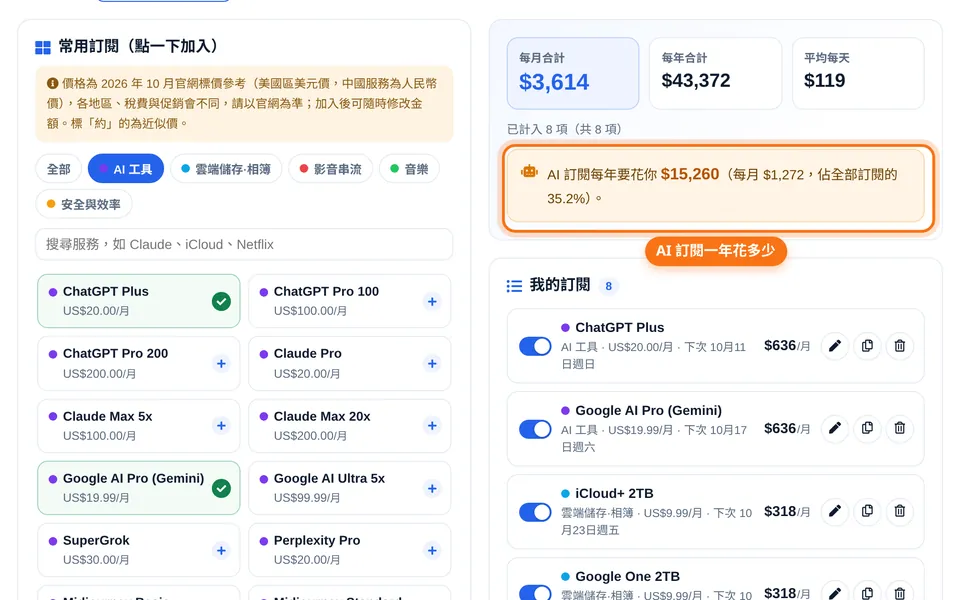Image resolution: width=960 pixels, height=600 pixels.
Task: Uncheck ChatGPT Plus green checkmark in catalog
Action: click(221, 301)
